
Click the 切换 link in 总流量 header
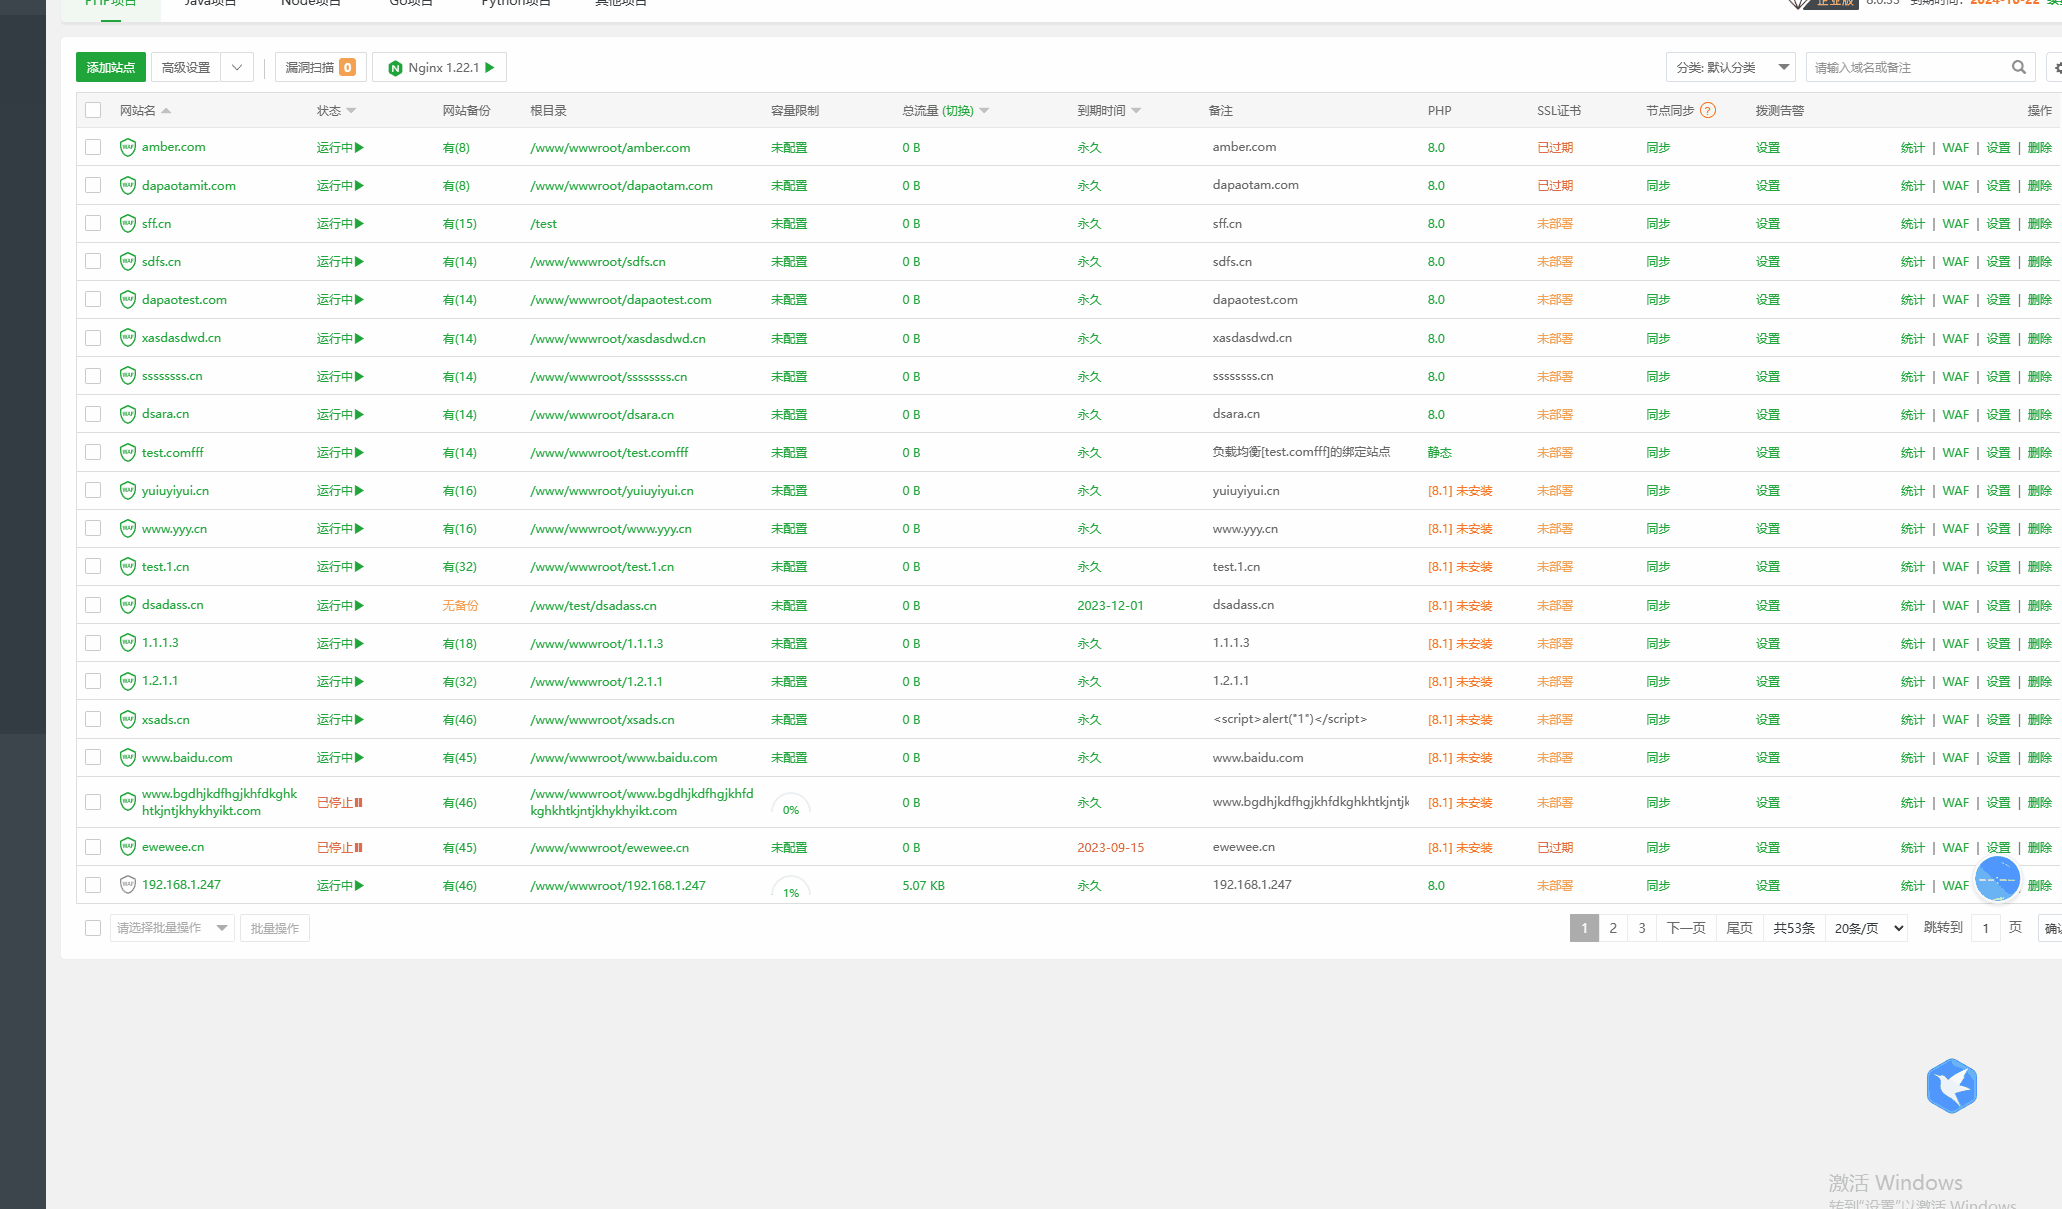tap(958, 111)
